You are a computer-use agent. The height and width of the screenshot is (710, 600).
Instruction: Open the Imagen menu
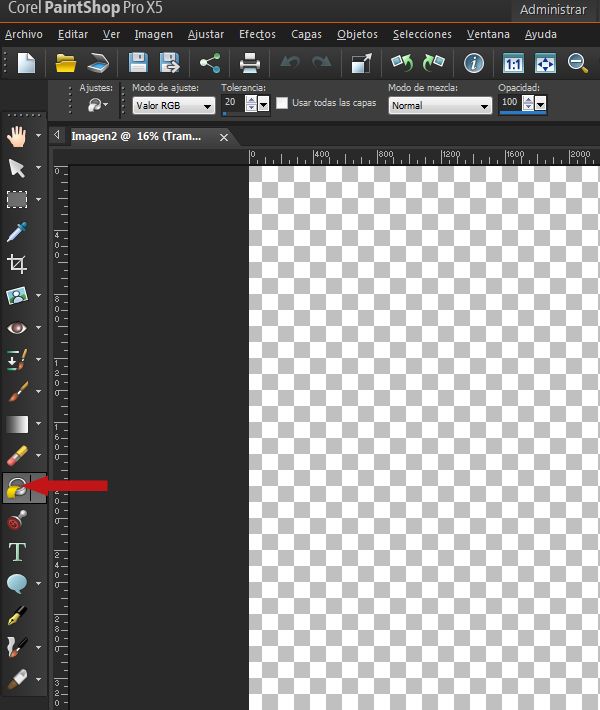[154, 34]
